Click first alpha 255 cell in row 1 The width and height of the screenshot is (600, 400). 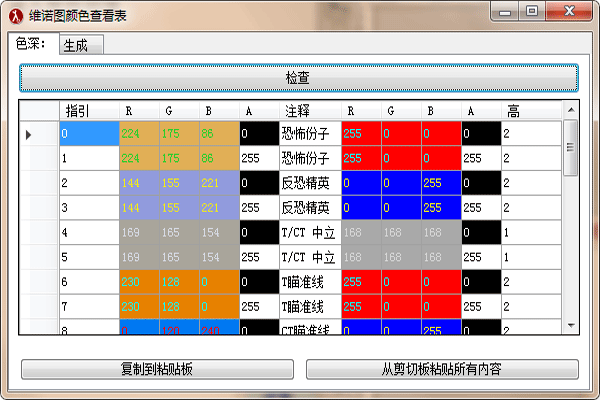pyautogui.click(x=259, y=158)
